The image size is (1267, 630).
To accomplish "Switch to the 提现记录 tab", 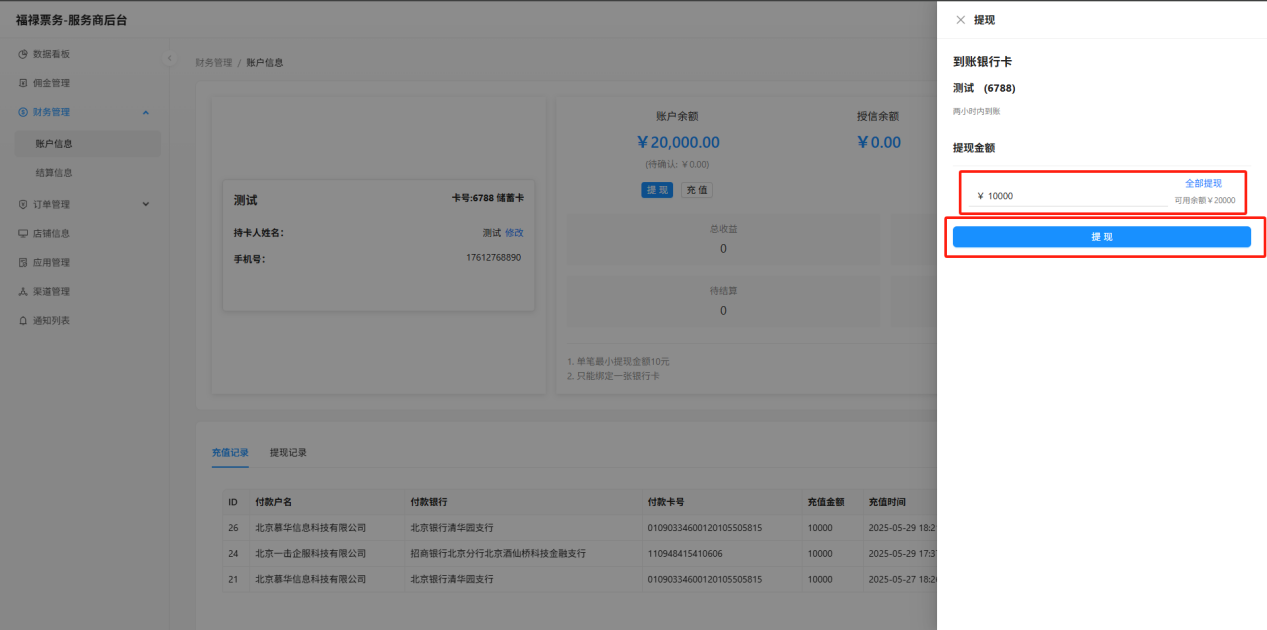I will tap(288, 453).
